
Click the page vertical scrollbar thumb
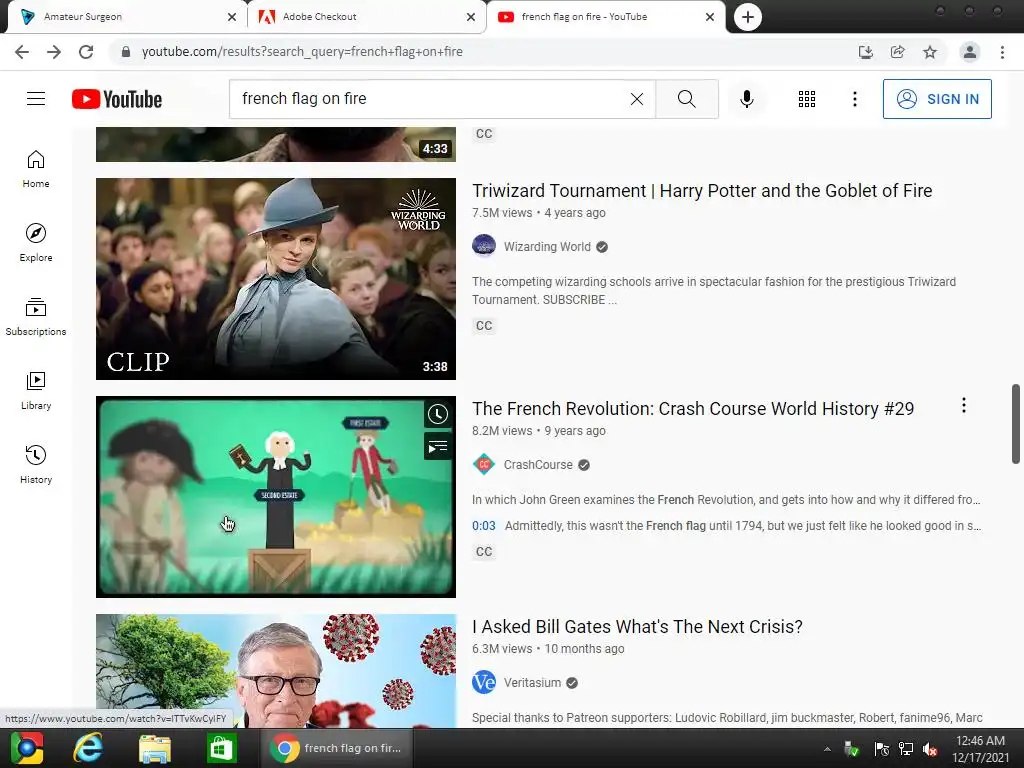coord(1016,424)
